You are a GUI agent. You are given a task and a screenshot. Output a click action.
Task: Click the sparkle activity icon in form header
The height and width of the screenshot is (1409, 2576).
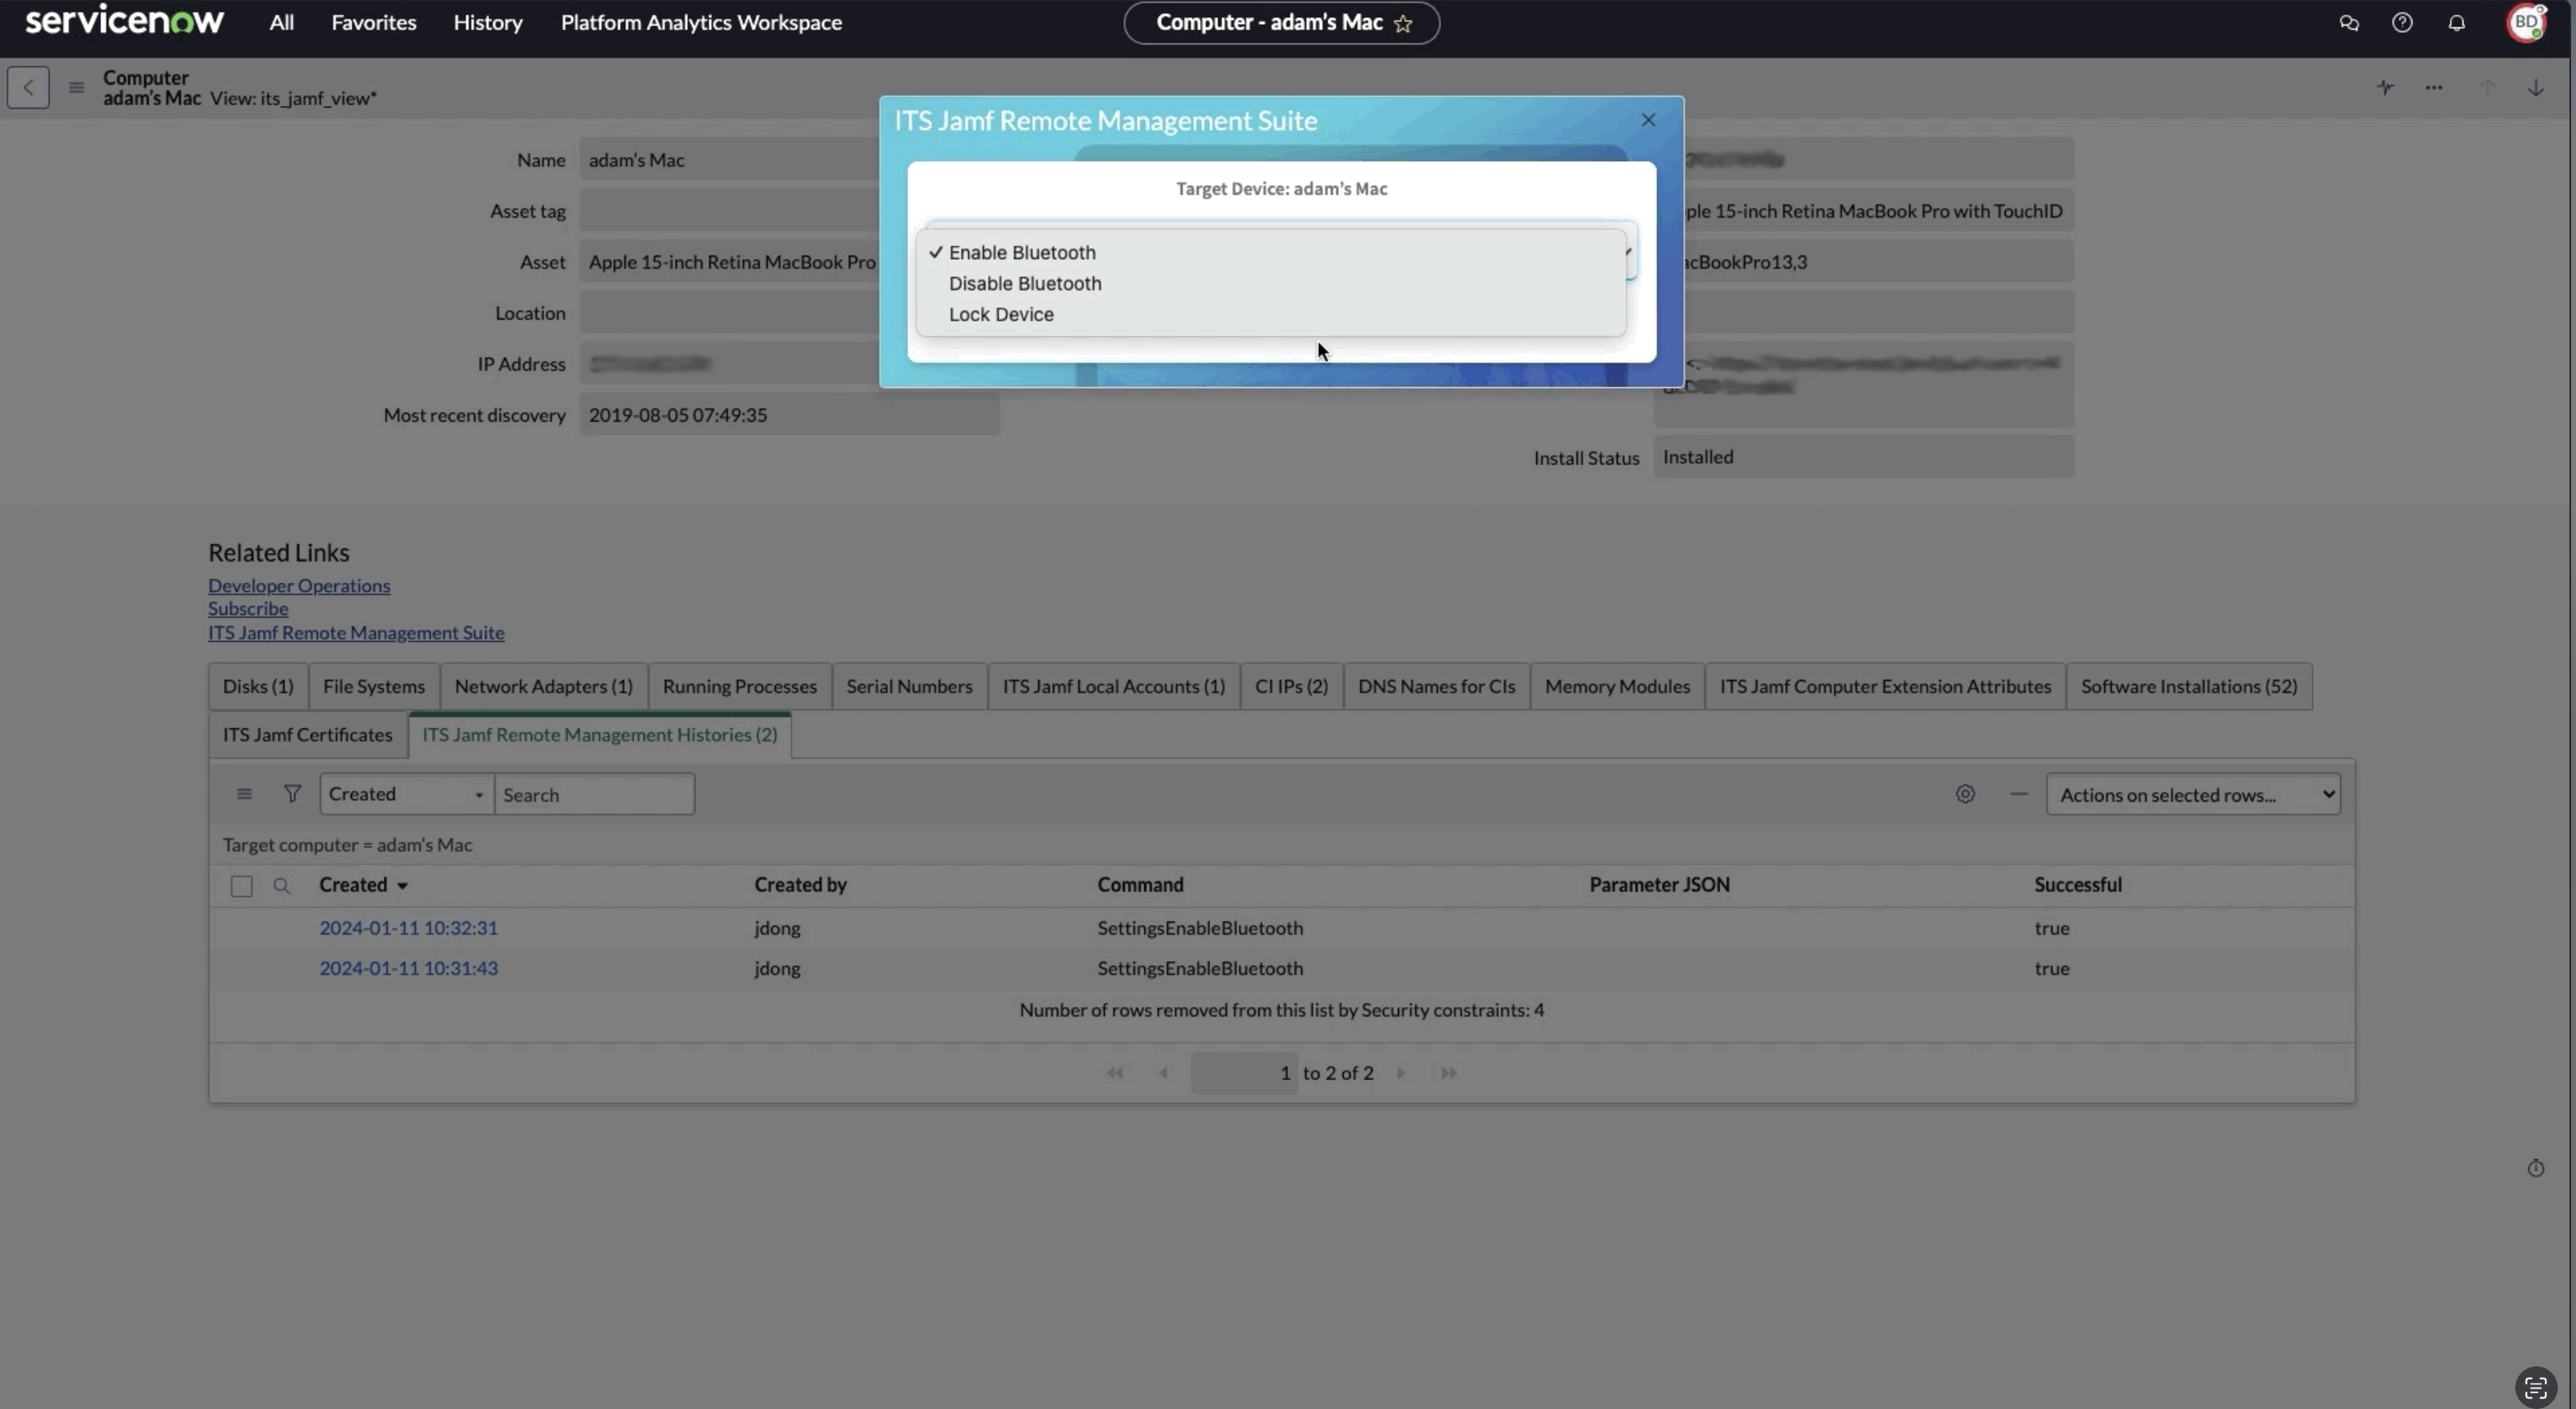click(2386, 87)
